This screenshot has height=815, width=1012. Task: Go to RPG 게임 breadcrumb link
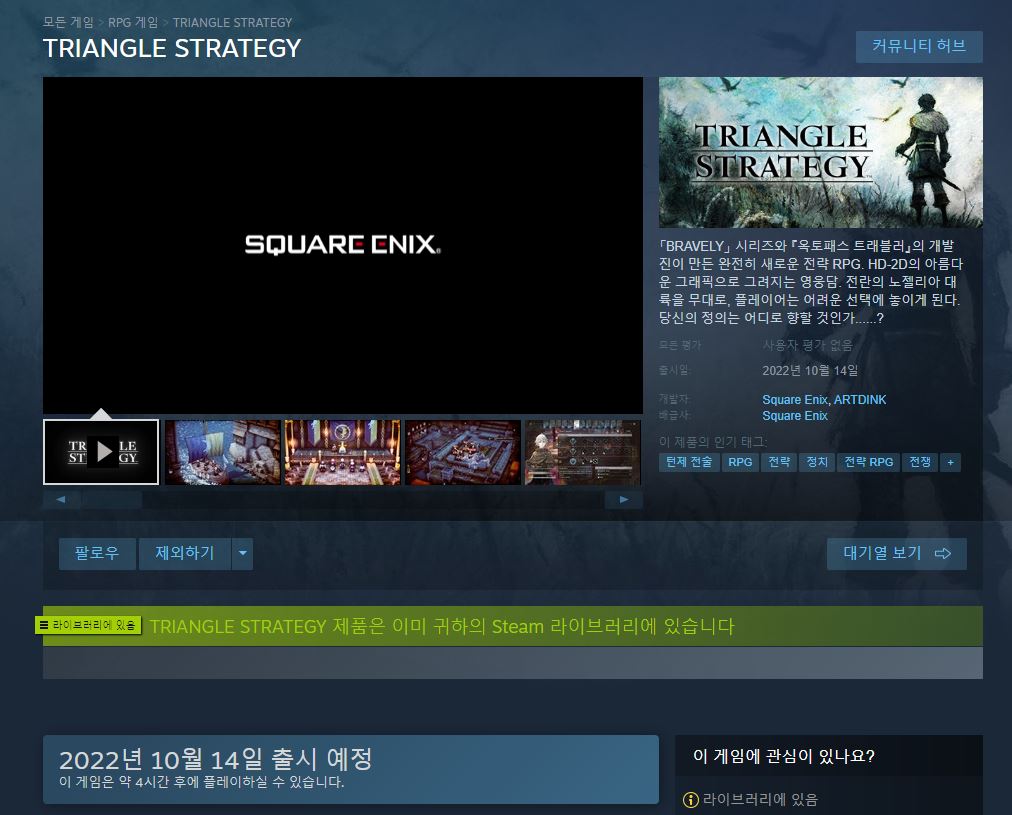click(133, 23)
